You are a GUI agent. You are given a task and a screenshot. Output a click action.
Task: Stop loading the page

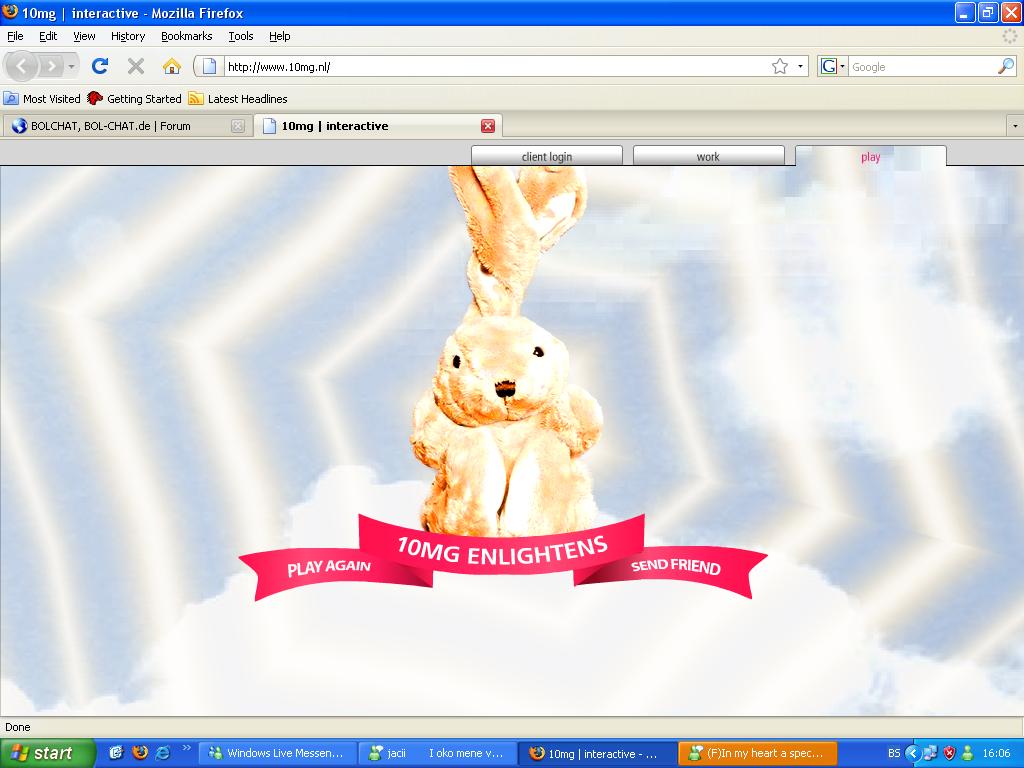tap(136, 66)
